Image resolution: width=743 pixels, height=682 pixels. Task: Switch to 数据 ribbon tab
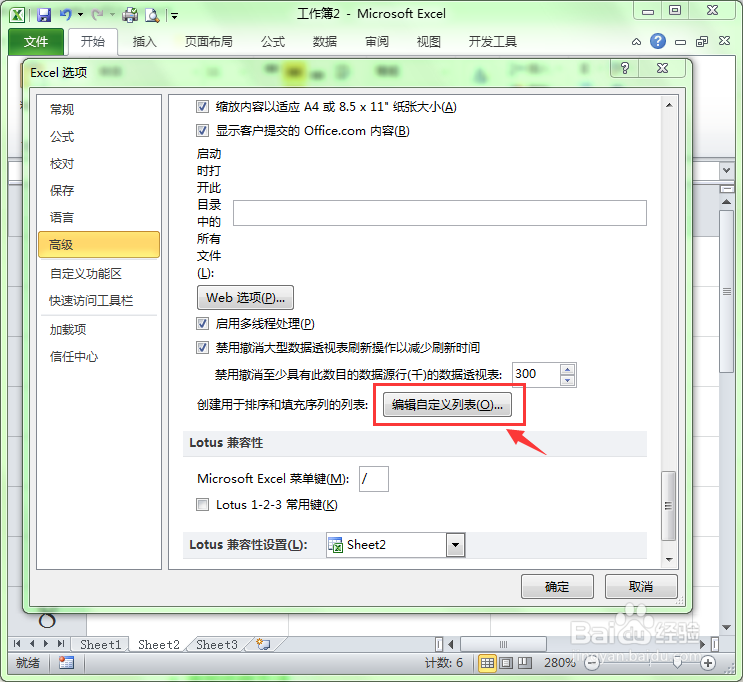coord(325,42)
